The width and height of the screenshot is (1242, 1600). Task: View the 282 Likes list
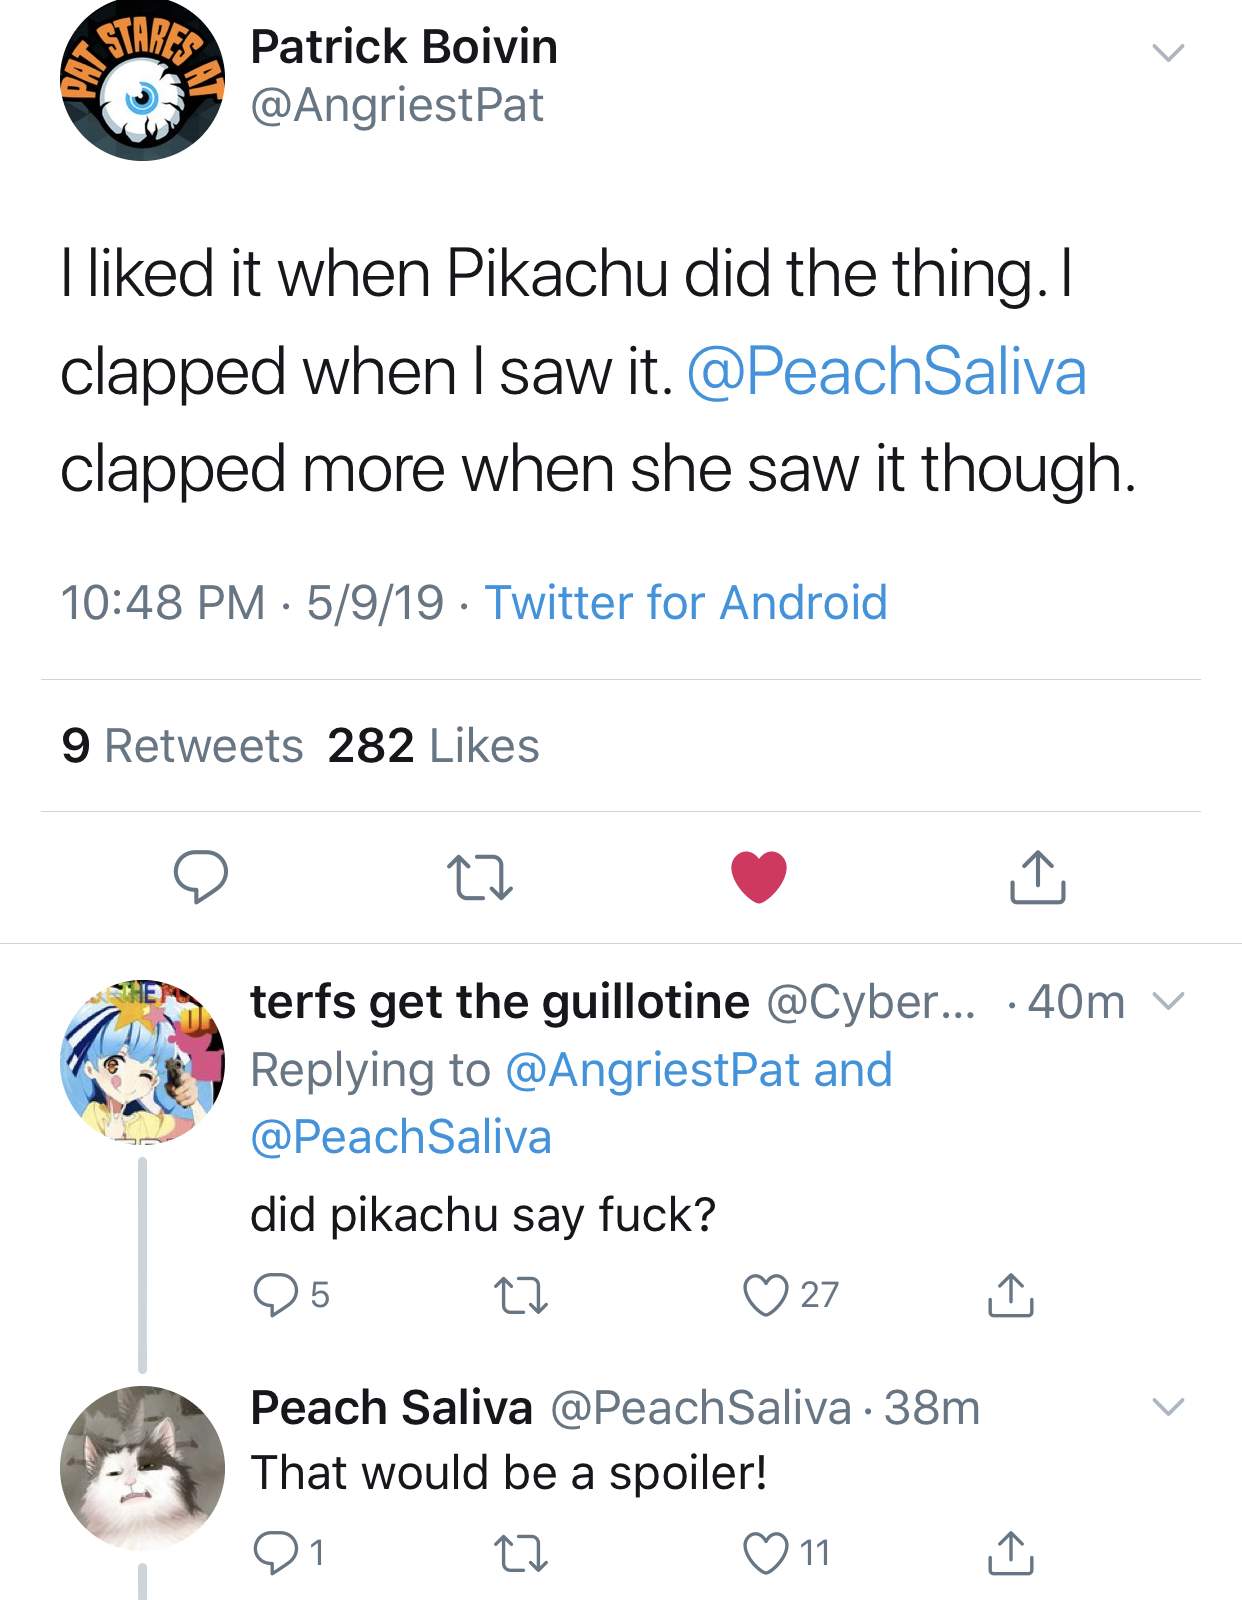(x=433, y=746)
